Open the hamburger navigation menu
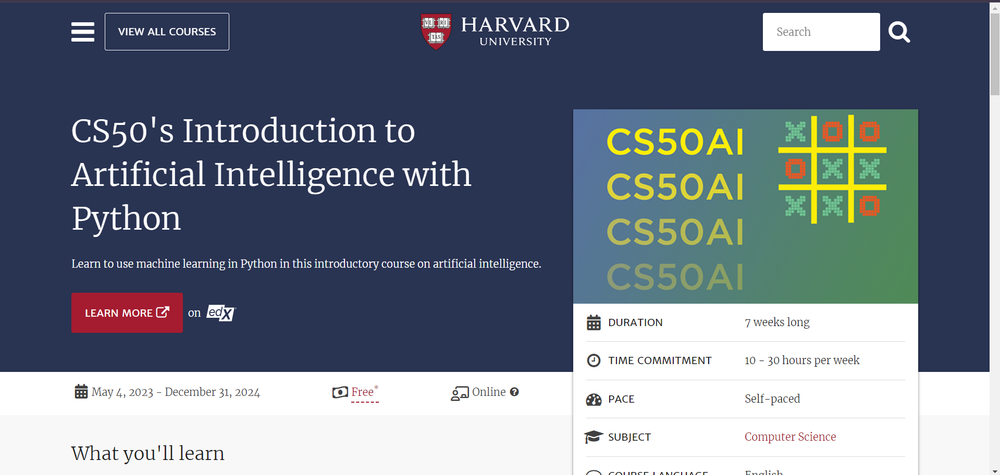The height and width of the screenshot is (475, 1000). tap(82, 32)
